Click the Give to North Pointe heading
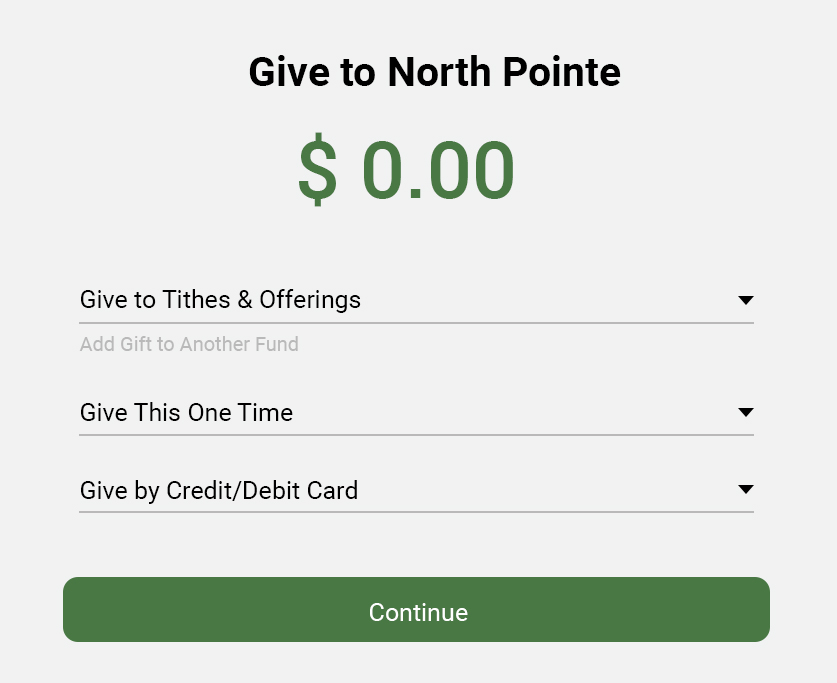This screenshot has height=683, width=837. [x=434, y=73]
